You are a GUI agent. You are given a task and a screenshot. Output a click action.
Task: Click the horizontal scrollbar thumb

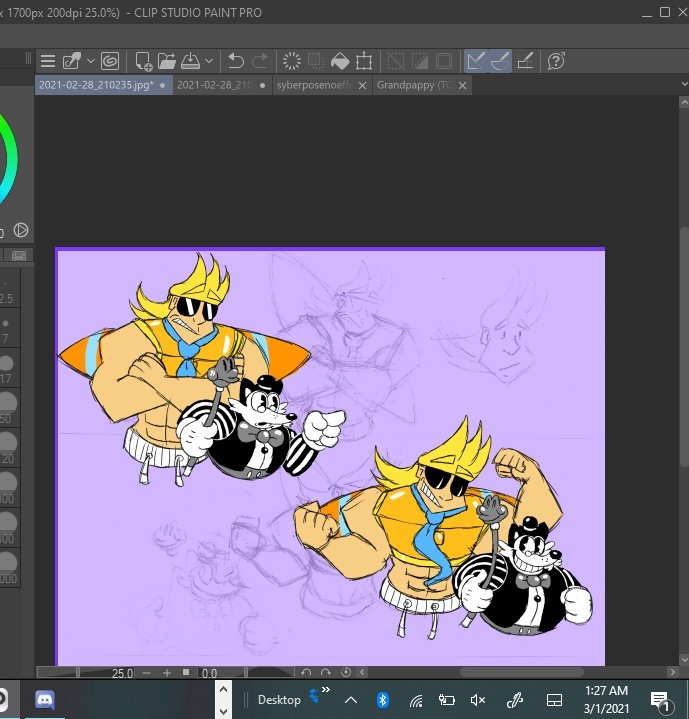(522, 672)
